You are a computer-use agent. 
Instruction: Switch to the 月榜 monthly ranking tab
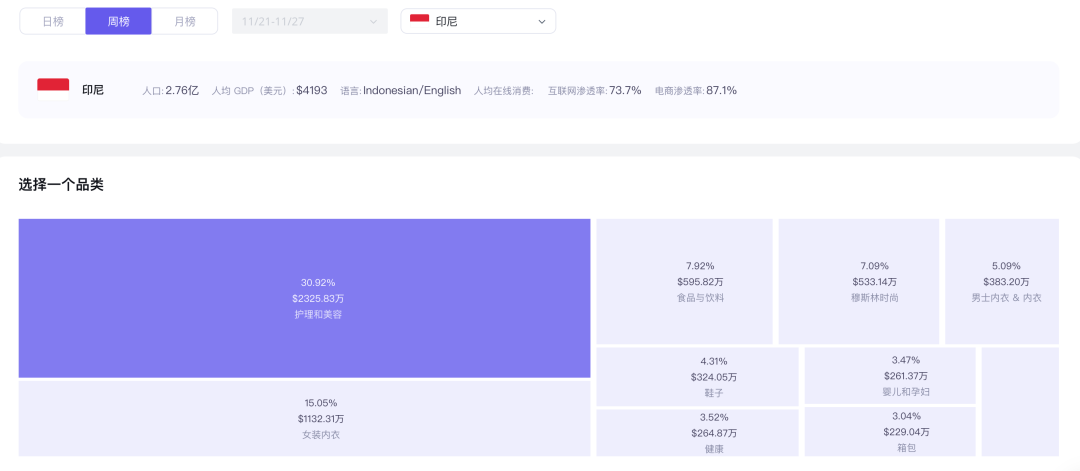pos(185,21)
